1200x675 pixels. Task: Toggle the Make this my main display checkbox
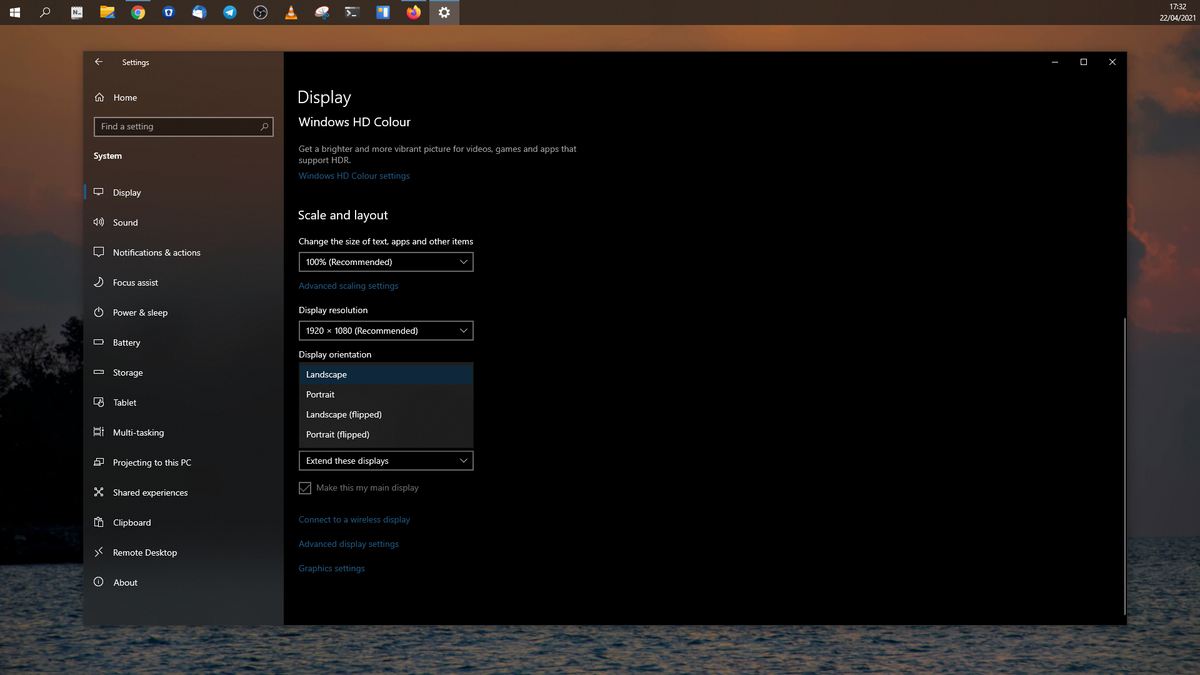tap(305, 488)
